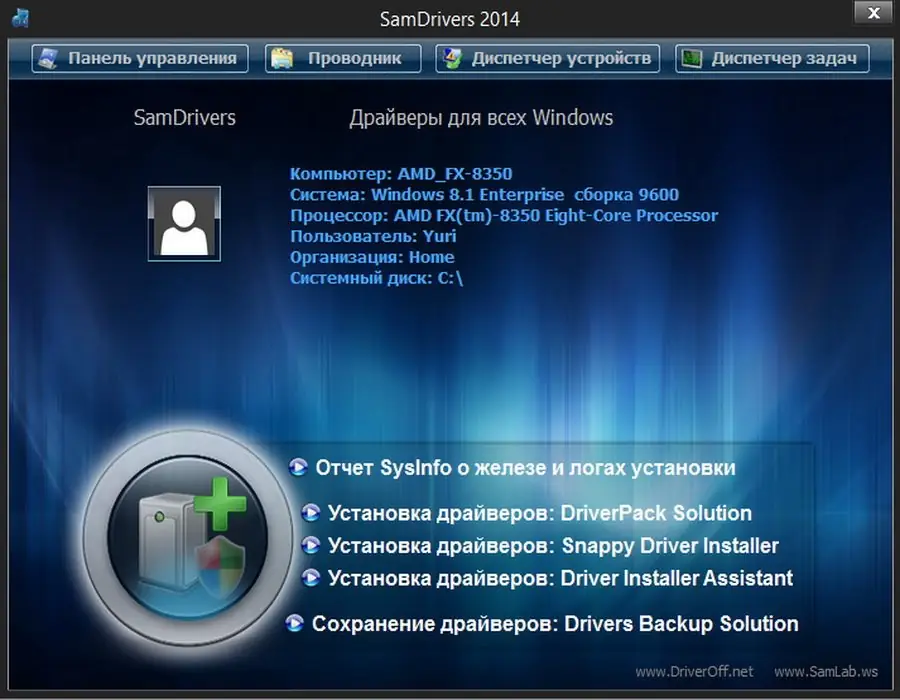Click the Проводник folder icon
The width and height of the screenshot is (900, 700).
click(x=282, y=59)
